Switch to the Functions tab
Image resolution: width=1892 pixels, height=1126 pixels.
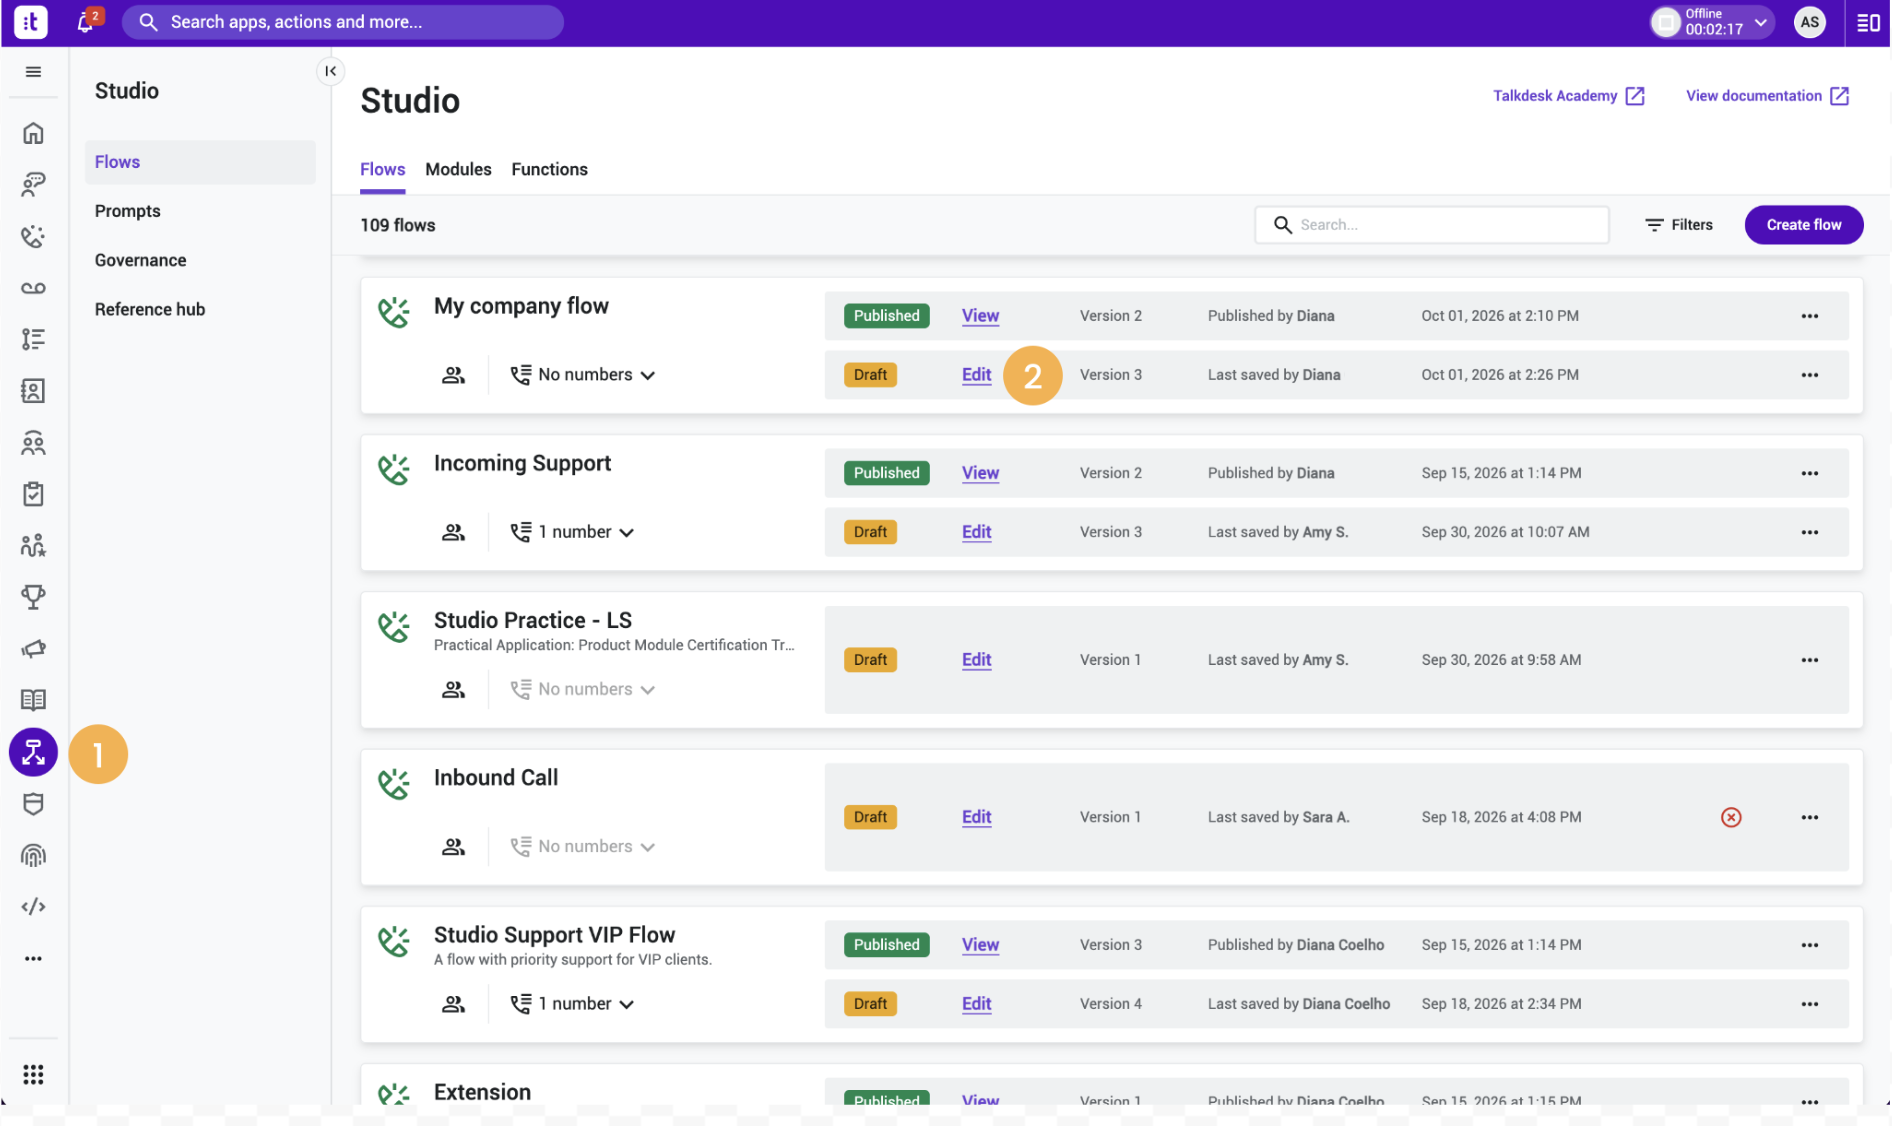pos(549,169)
